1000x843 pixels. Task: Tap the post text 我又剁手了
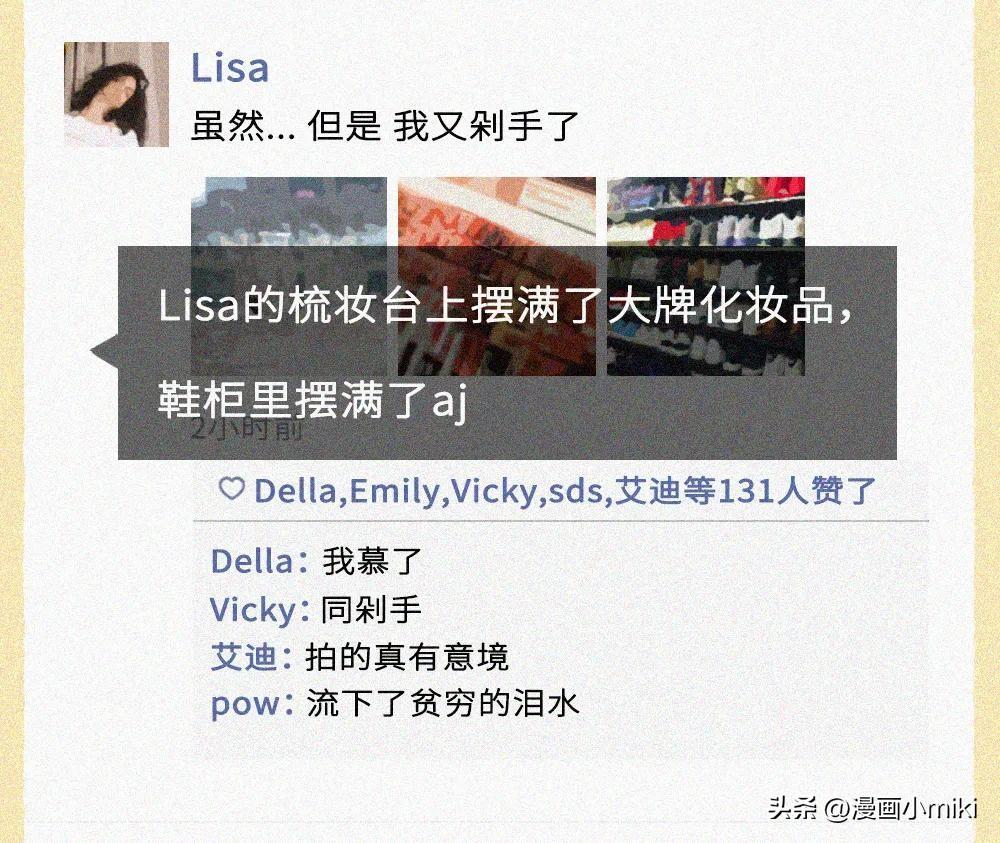coord(485,126)
